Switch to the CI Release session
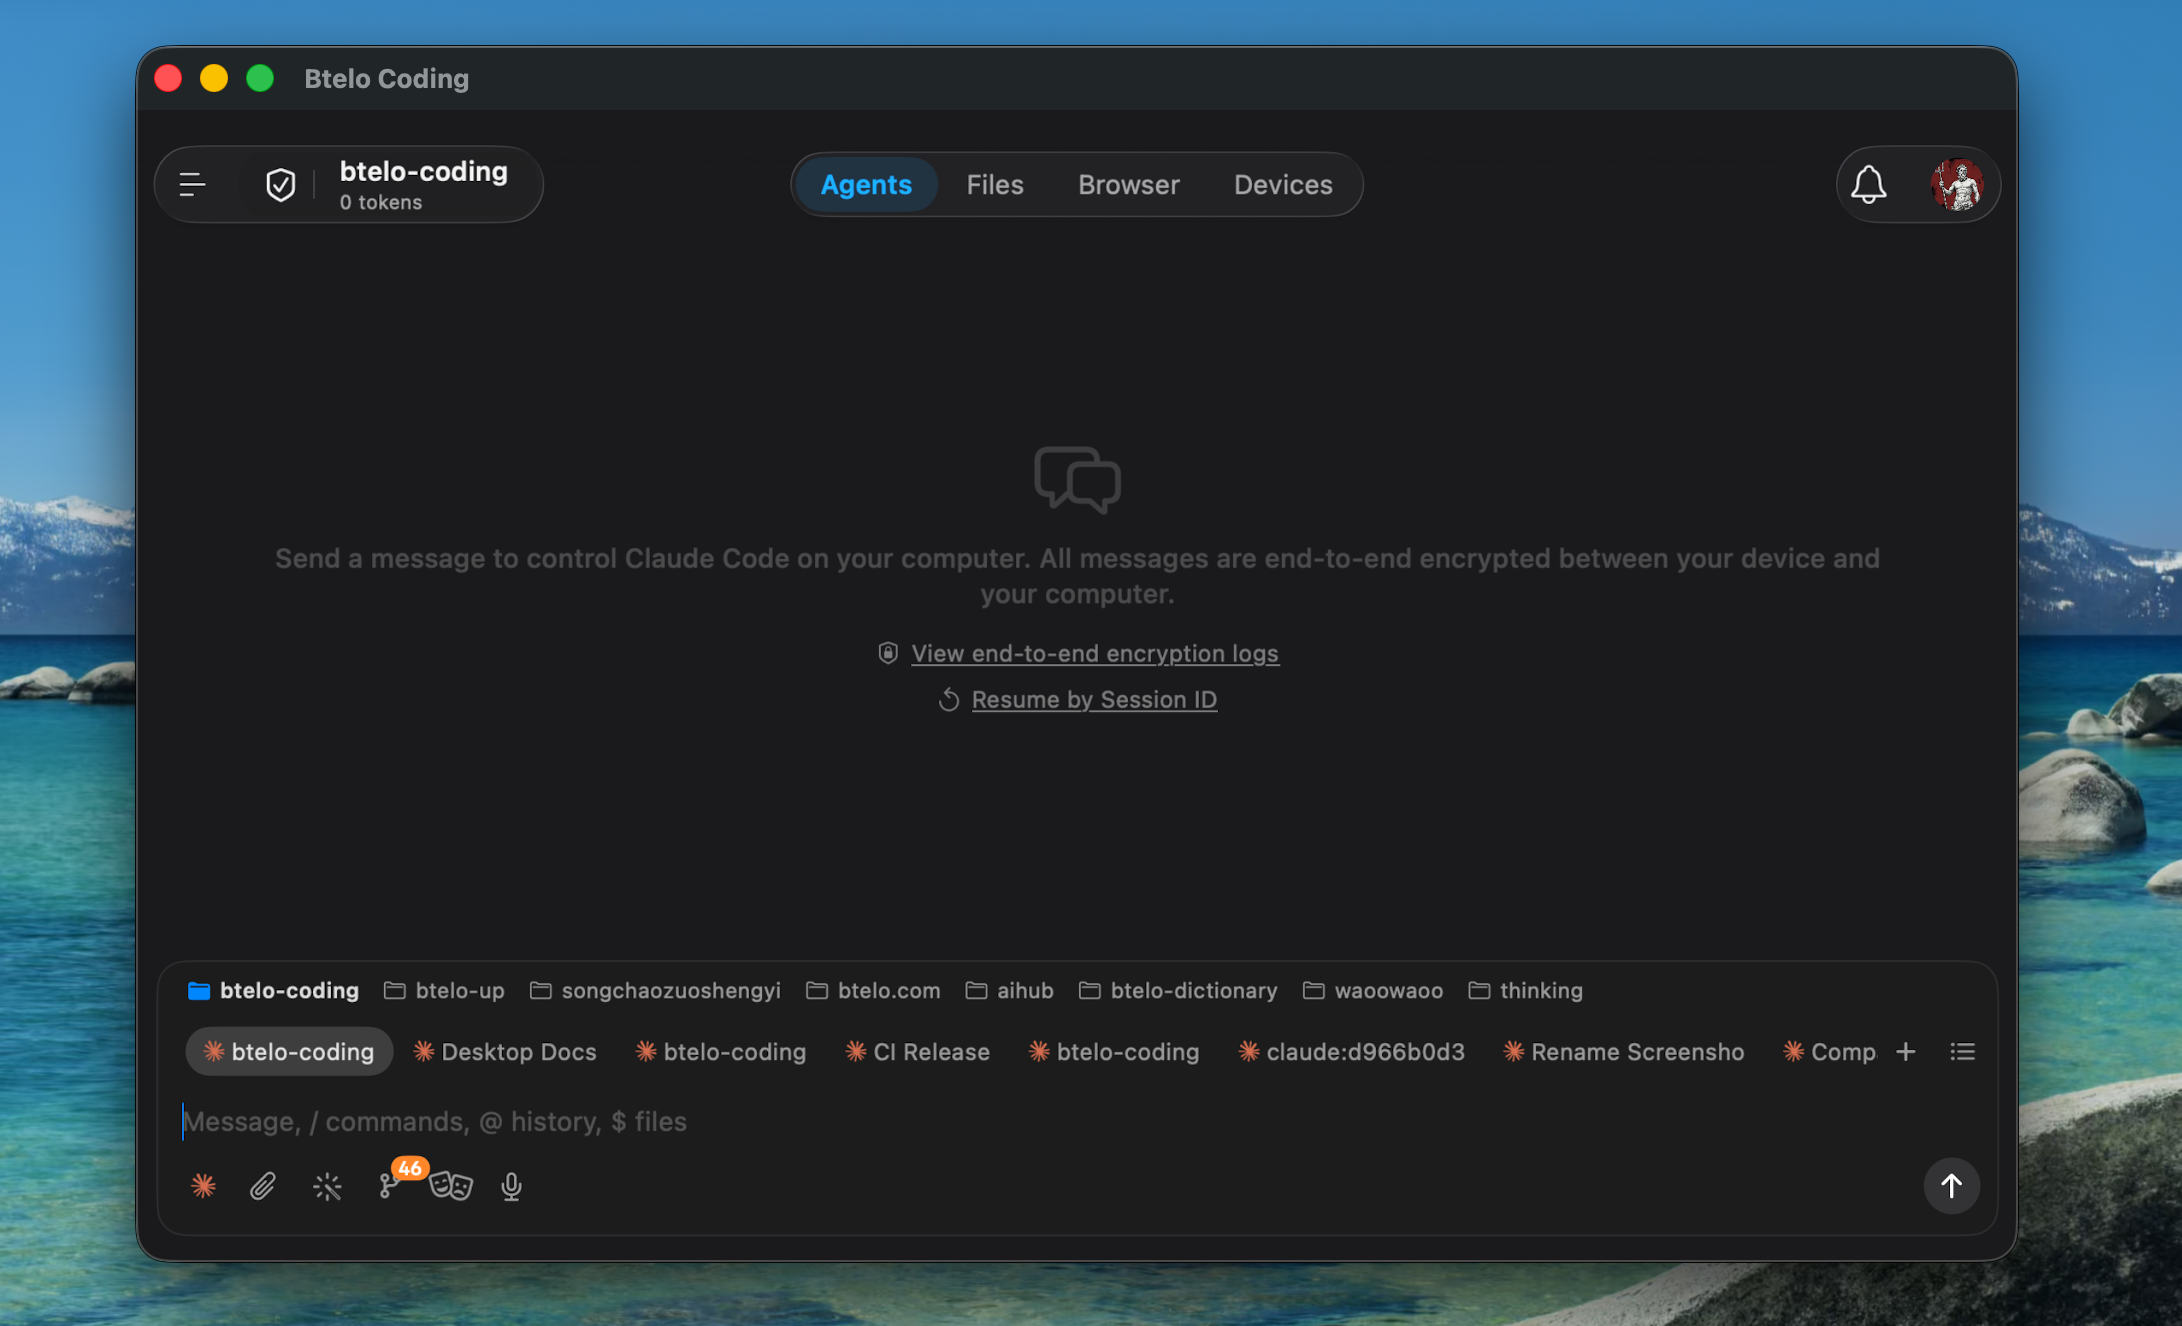The width and height of the screenshot is (2182, 1326). point(917,1051)
